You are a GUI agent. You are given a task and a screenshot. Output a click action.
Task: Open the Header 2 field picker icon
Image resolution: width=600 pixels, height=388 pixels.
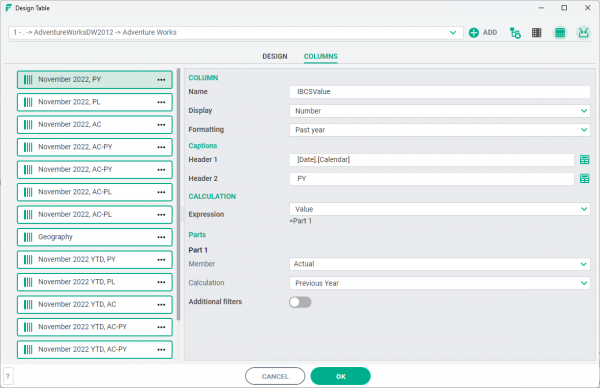click(584, 178)
